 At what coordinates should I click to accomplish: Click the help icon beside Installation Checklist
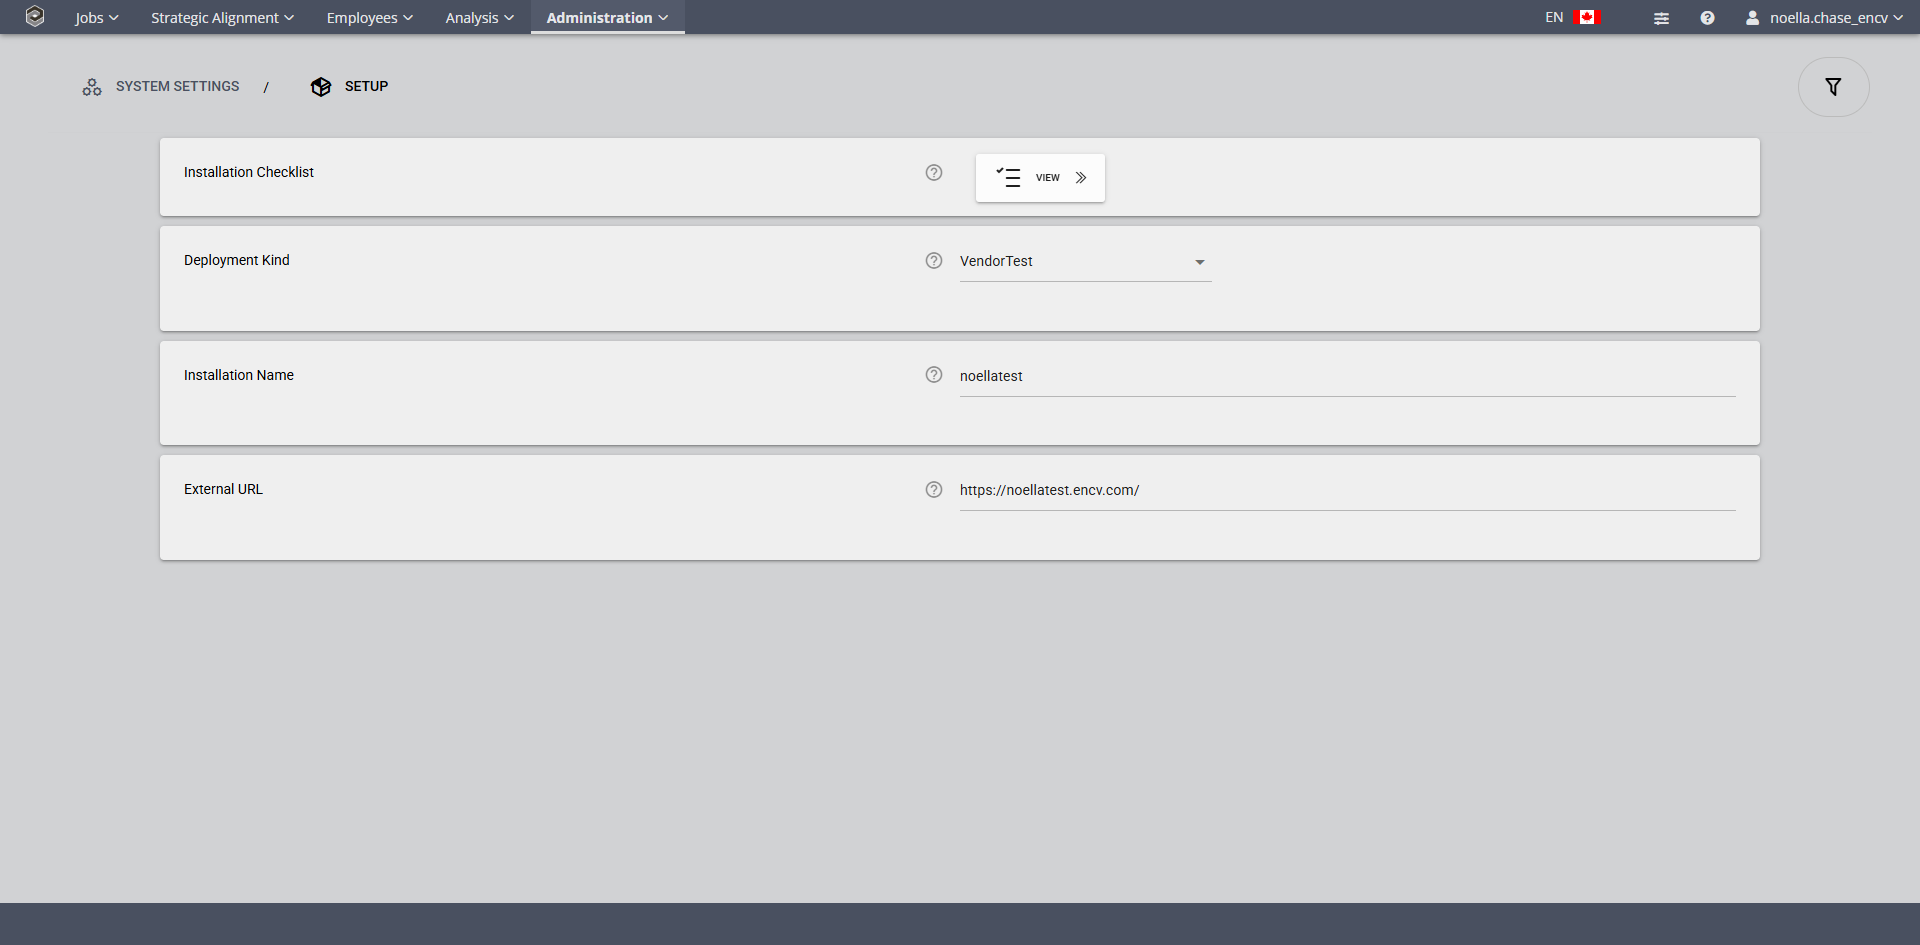click(x=933, y=172)
